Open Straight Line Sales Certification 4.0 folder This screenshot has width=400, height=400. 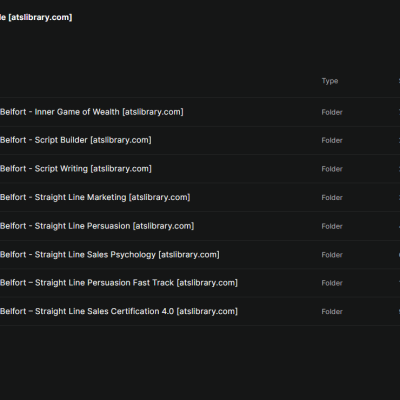tap(119, 311)
